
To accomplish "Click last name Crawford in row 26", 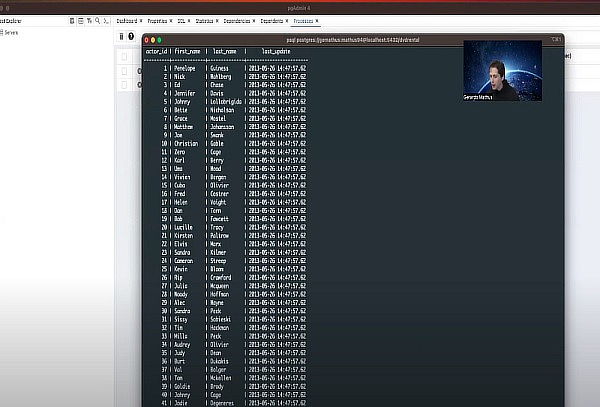I will (221, 278).
